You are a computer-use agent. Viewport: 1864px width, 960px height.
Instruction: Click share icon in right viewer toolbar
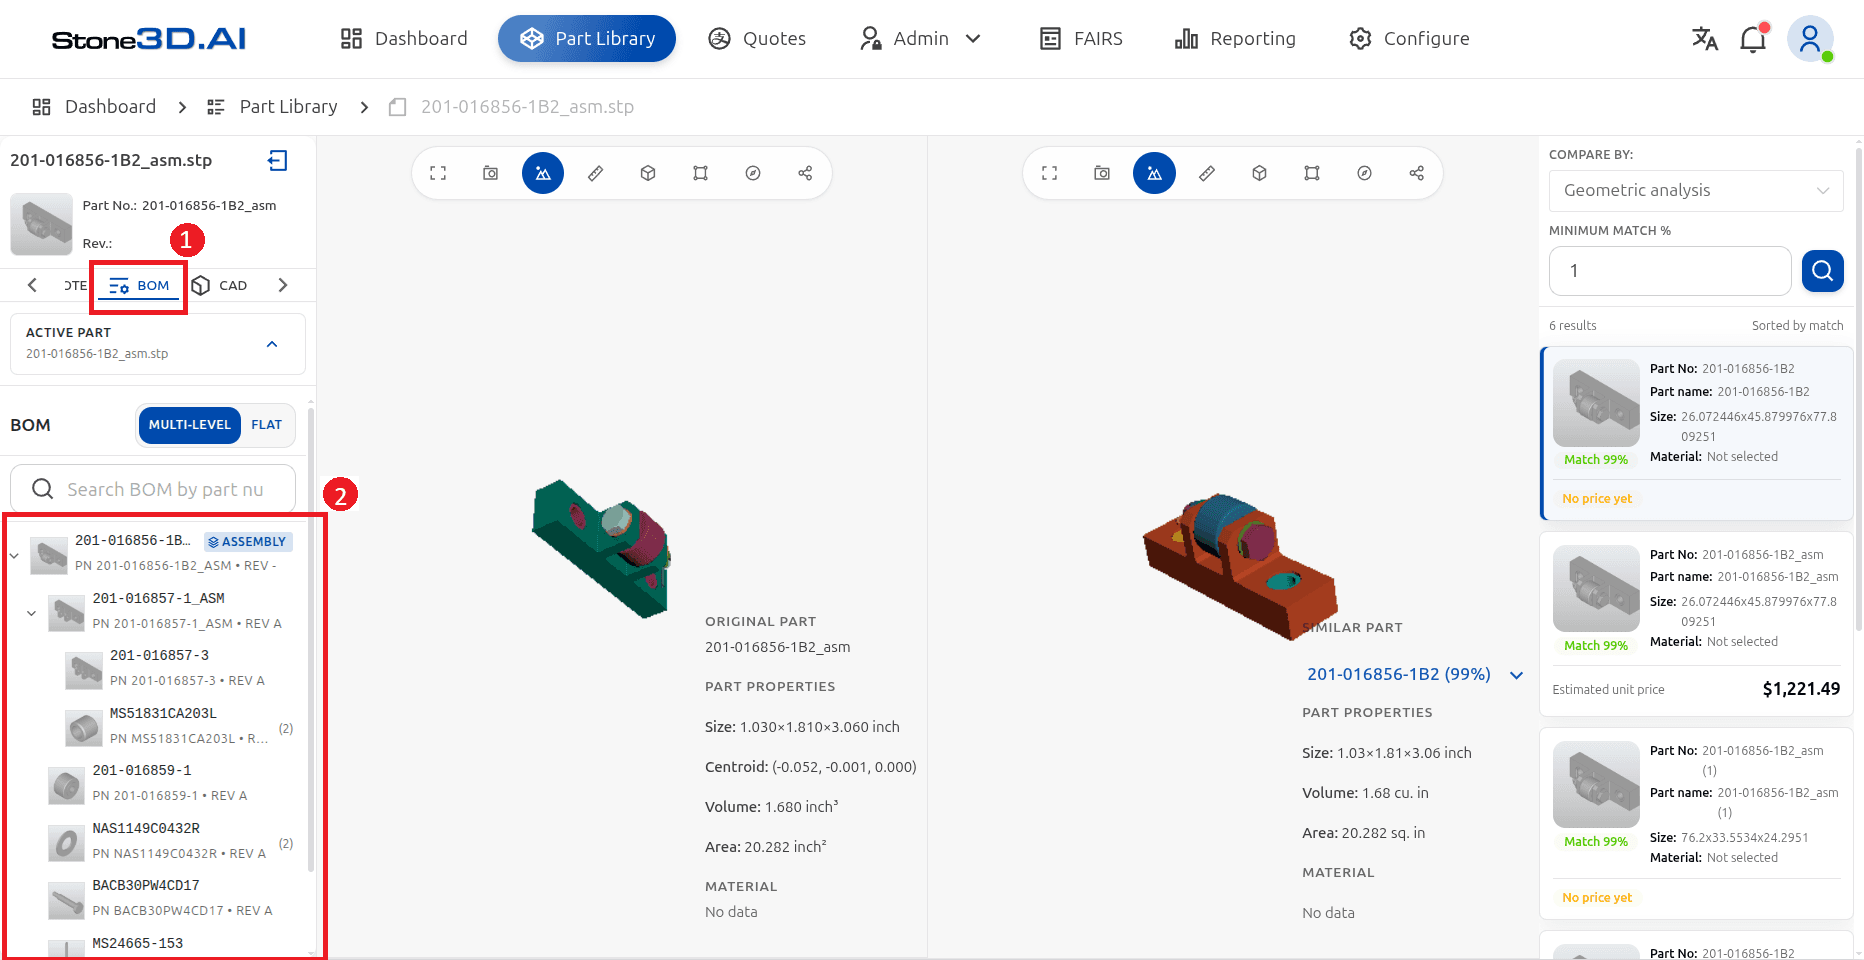click(x=1417, y=173)
